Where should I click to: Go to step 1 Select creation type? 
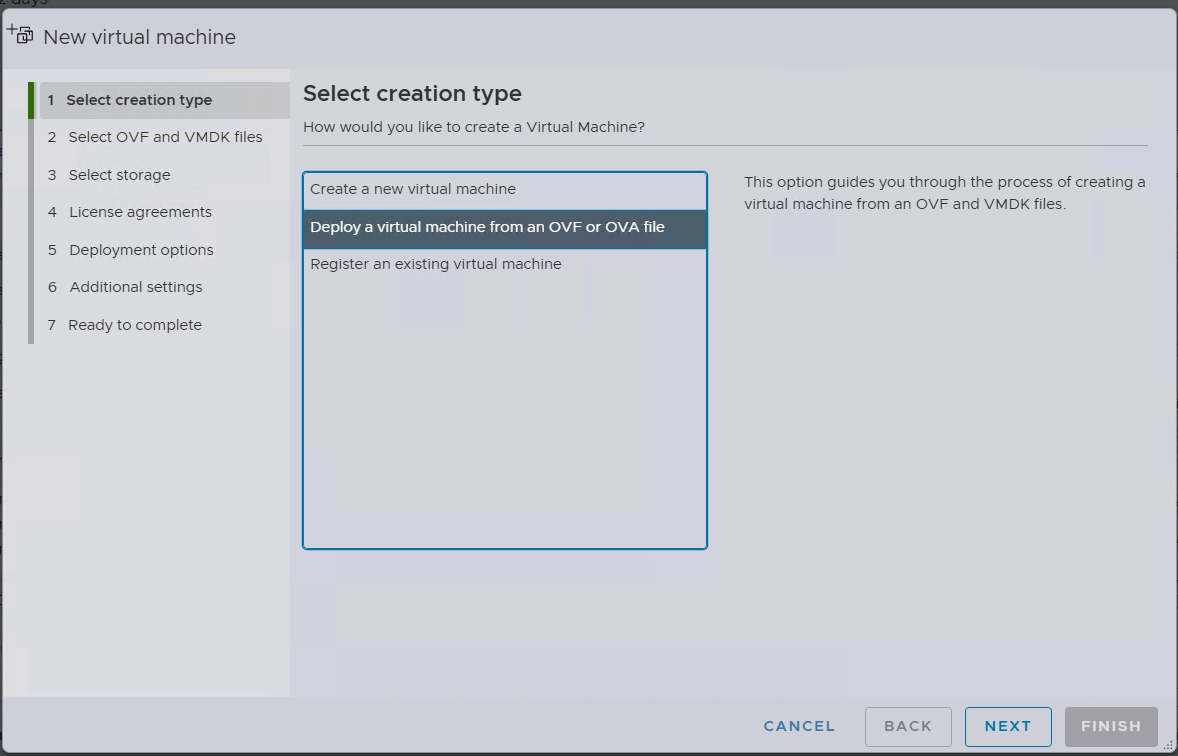coord(139,100)
